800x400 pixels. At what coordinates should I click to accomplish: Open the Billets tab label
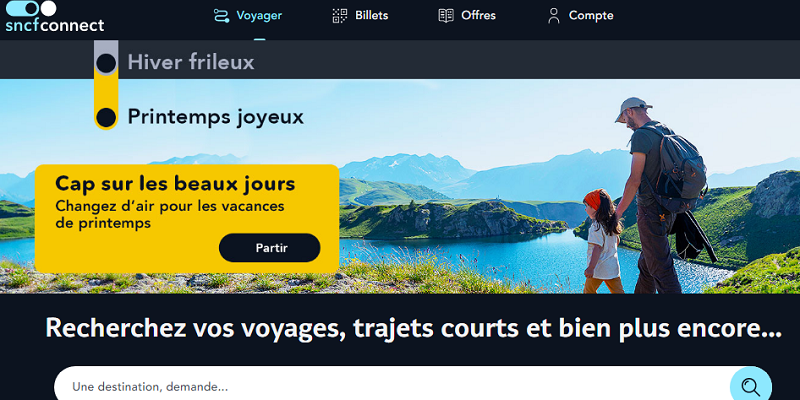(371, 16)
